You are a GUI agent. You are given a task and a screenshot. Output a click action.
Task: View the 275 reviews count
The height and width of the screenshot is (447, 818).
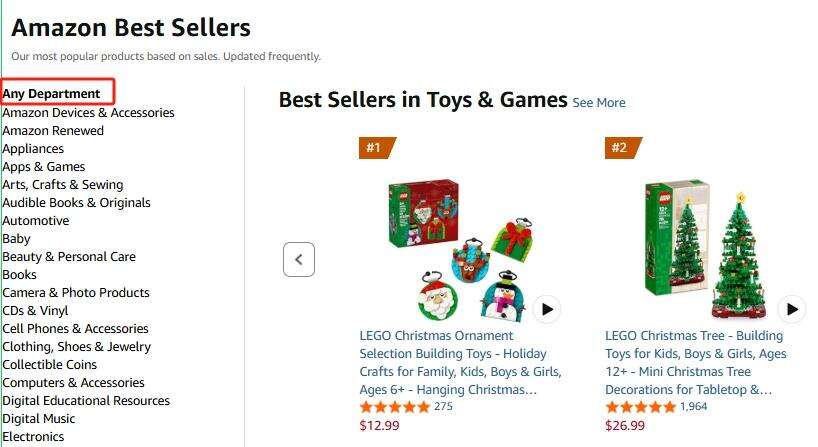pyautogui.click(x=443, y=407)
